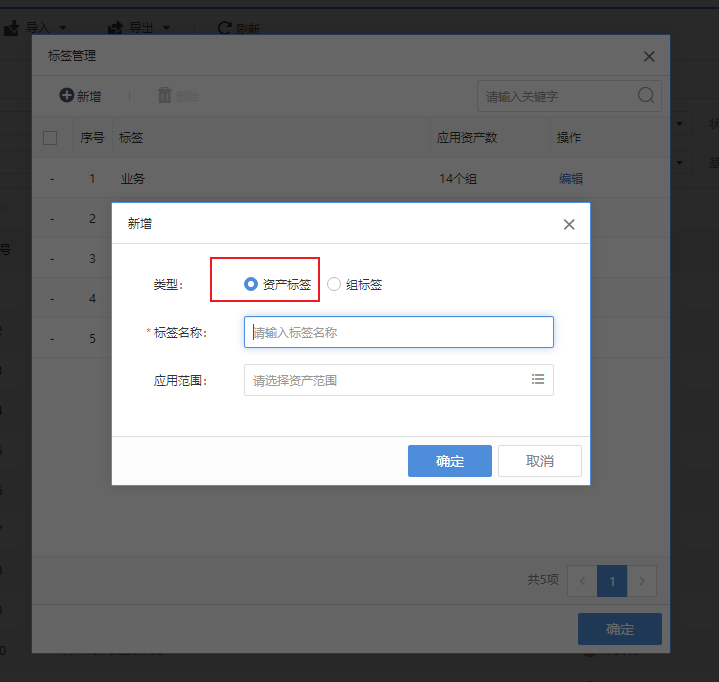Close the 新增 dialog with X
This screenshot has width=719, height=682.
click(569, 224)
